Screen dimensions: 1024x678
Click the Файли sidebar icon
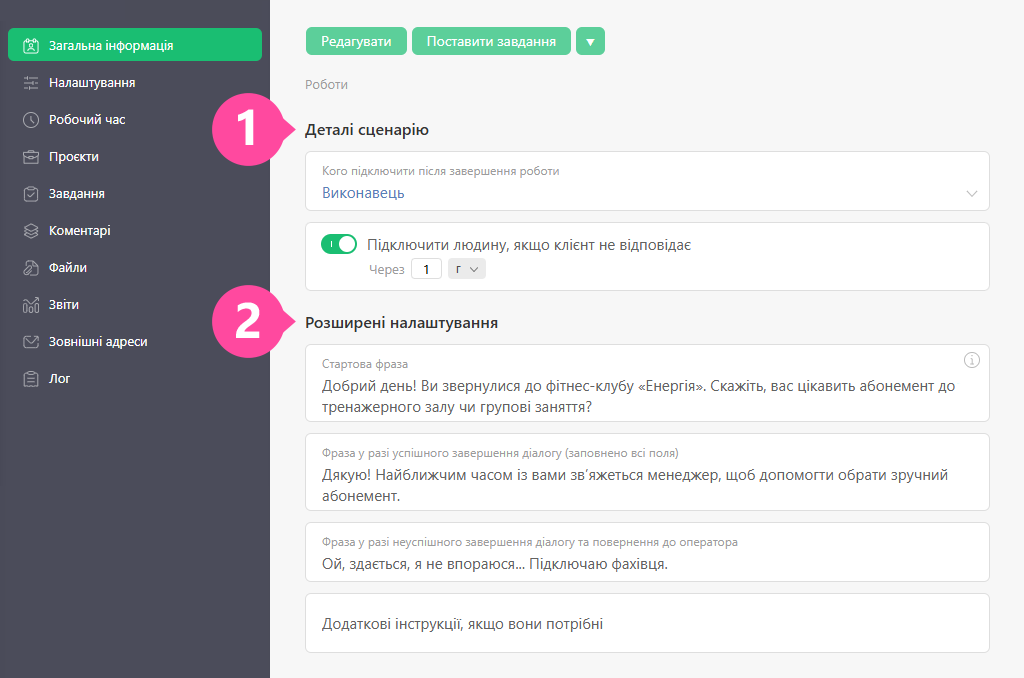point(31,268)
